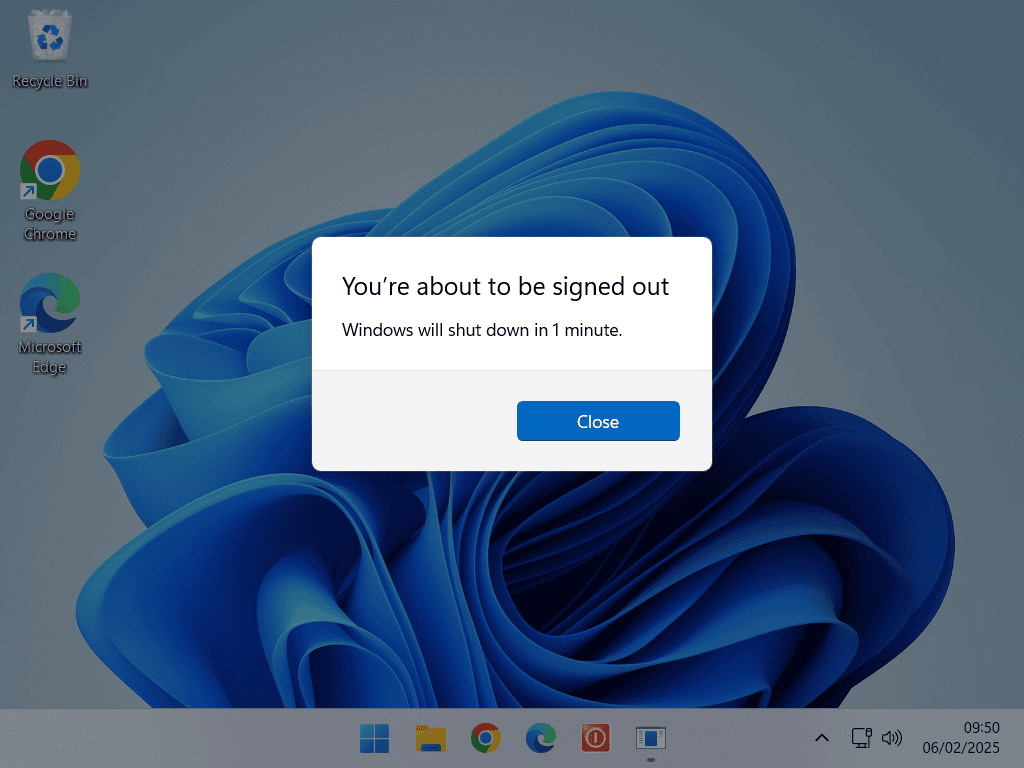Open the red power button app in taskbar

596,739
